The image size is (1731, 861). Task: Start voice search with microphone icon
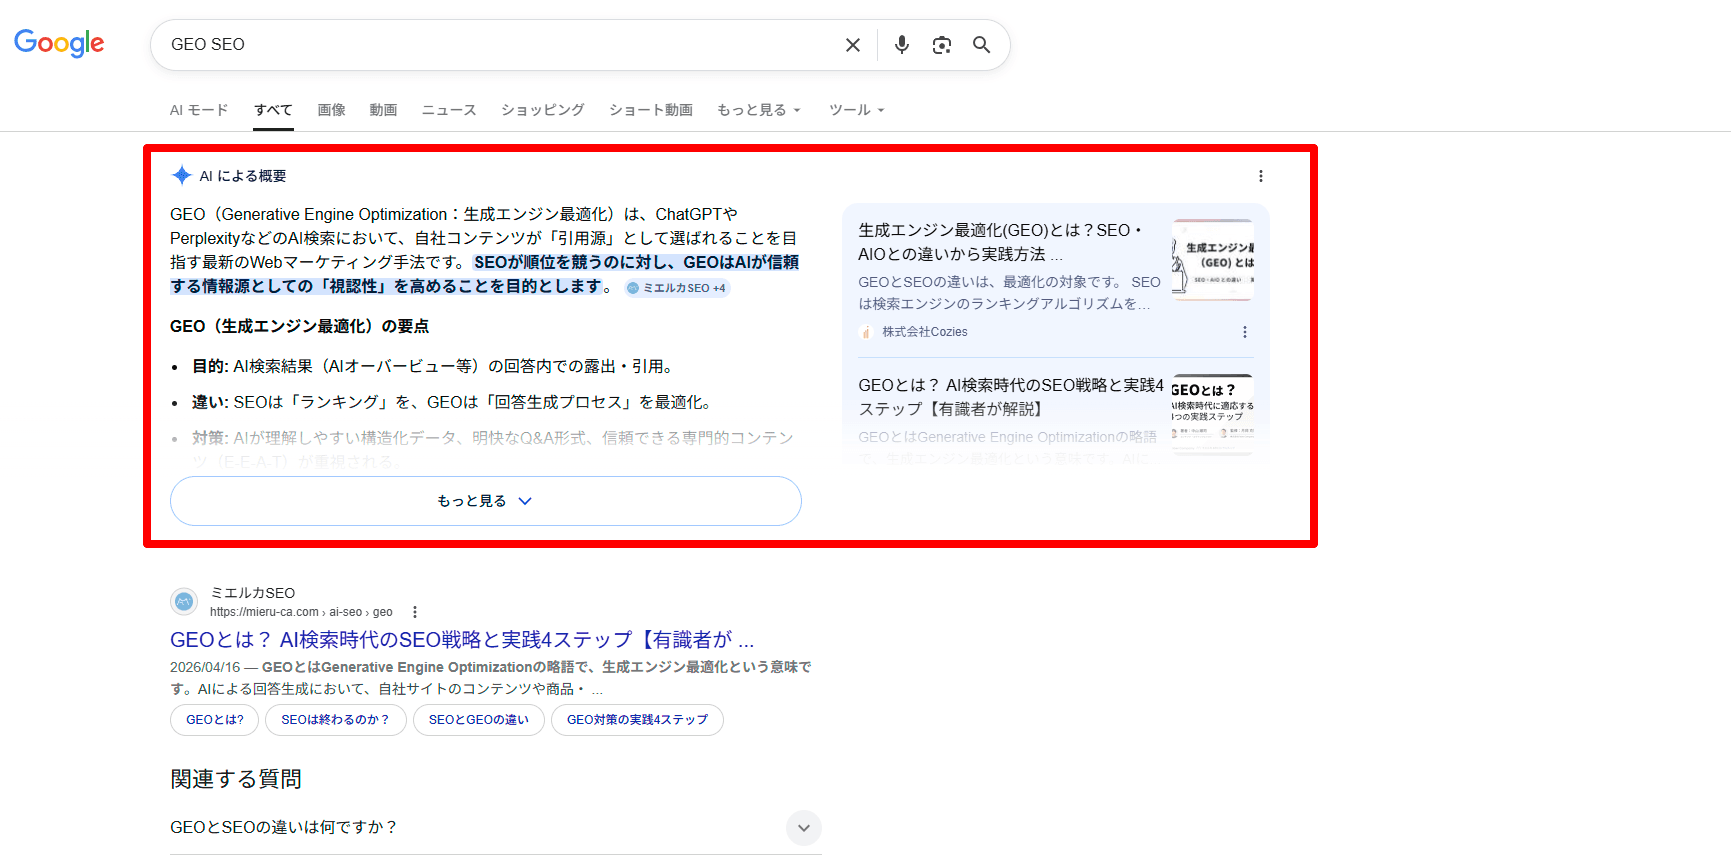902,45
